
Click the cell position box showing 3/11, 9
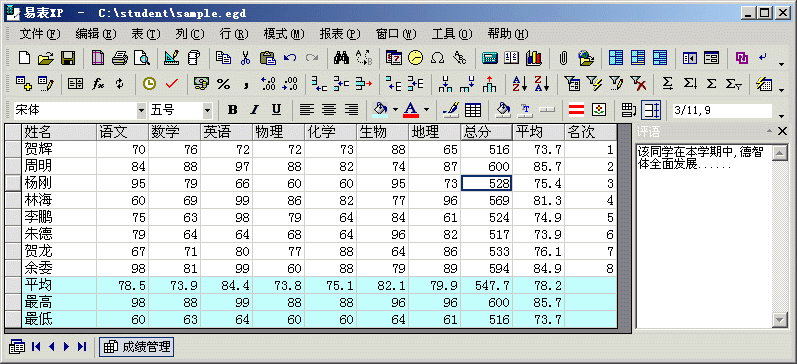722,110
